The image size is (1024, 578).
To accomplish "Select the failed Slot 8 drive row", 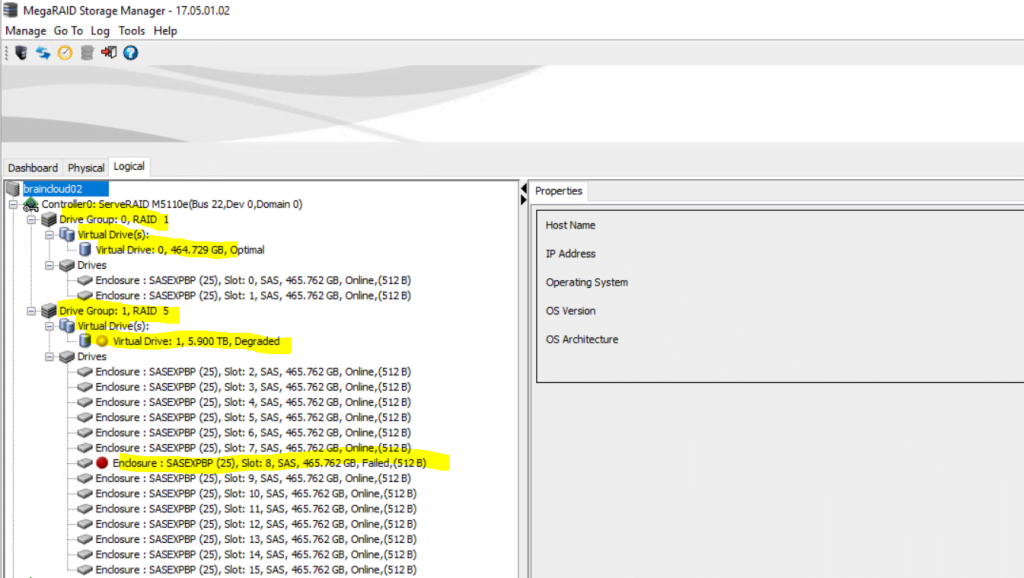I will click(269, 463).
